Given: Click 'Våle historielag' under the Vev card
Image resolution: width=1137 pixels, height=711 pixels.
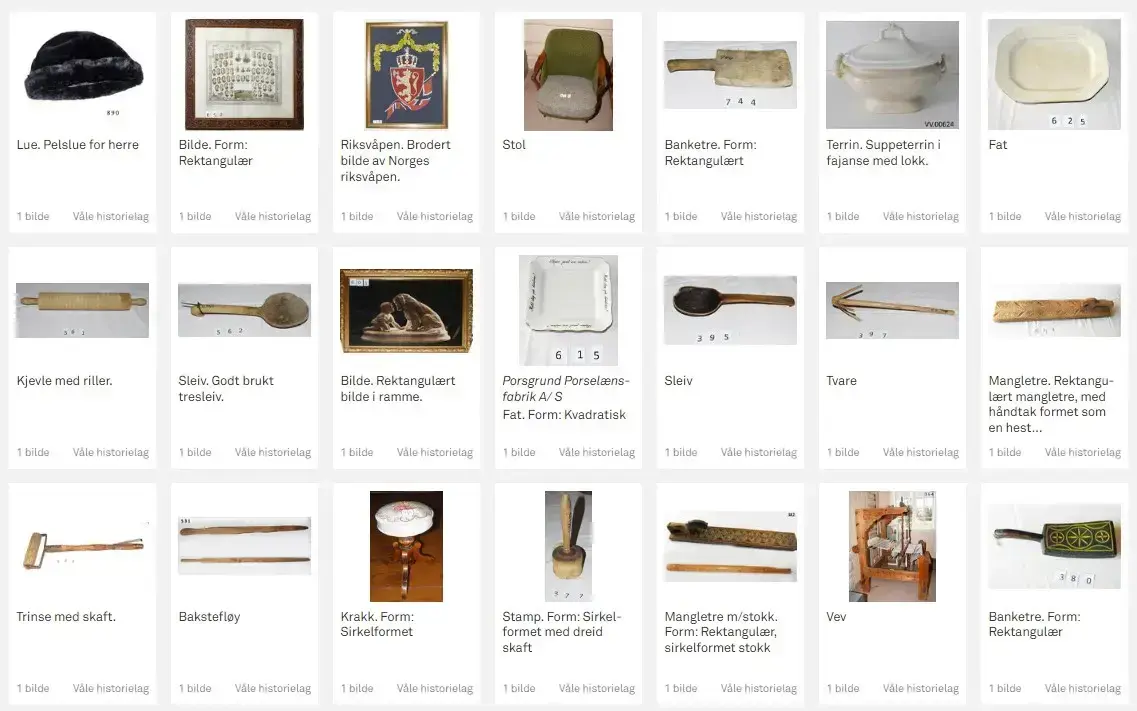Looking at the screenshot, I should coord(920,688).
